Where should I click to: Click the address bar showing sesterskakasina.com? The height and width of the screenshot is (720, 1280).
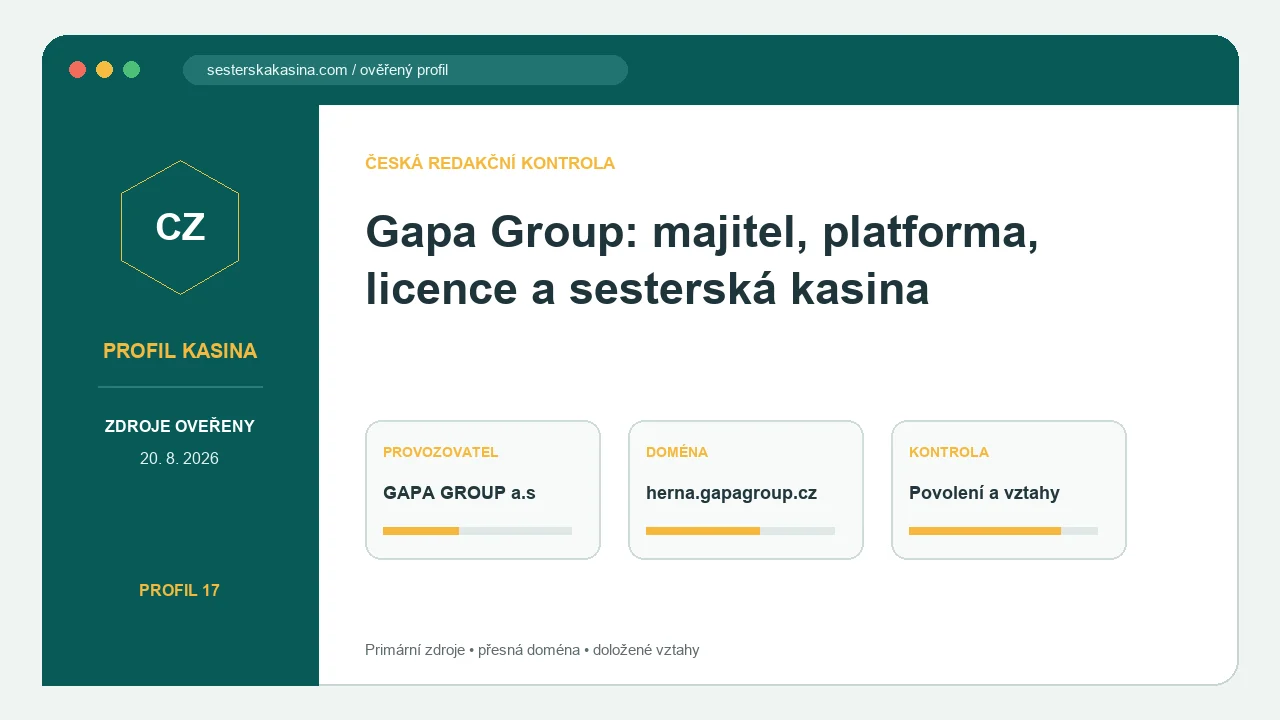(405, 70)
